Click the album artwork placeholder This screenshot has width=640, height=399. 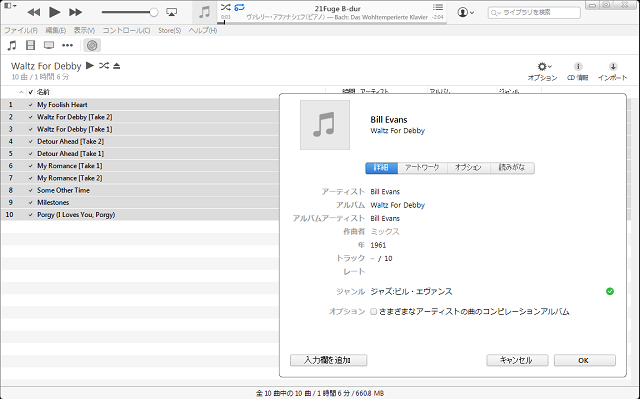[325, 125]
